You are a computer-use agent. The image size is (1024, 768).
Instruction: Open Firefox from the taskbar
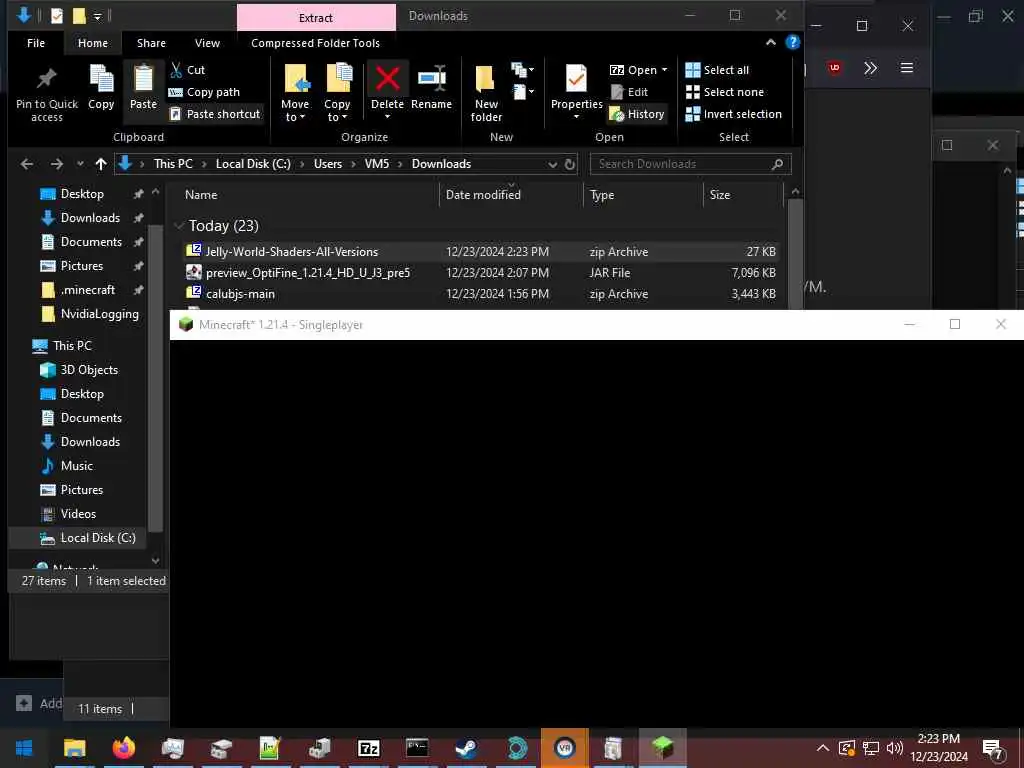(123, 748)
